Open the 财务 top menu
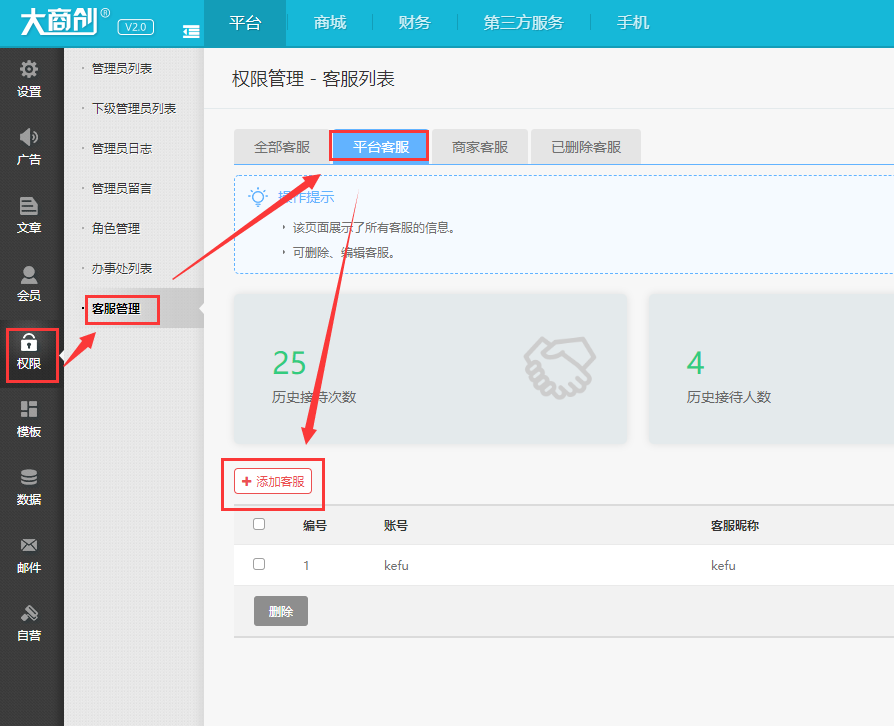Image resolution: width=894 pixels, height=726 pixels. 415,23
